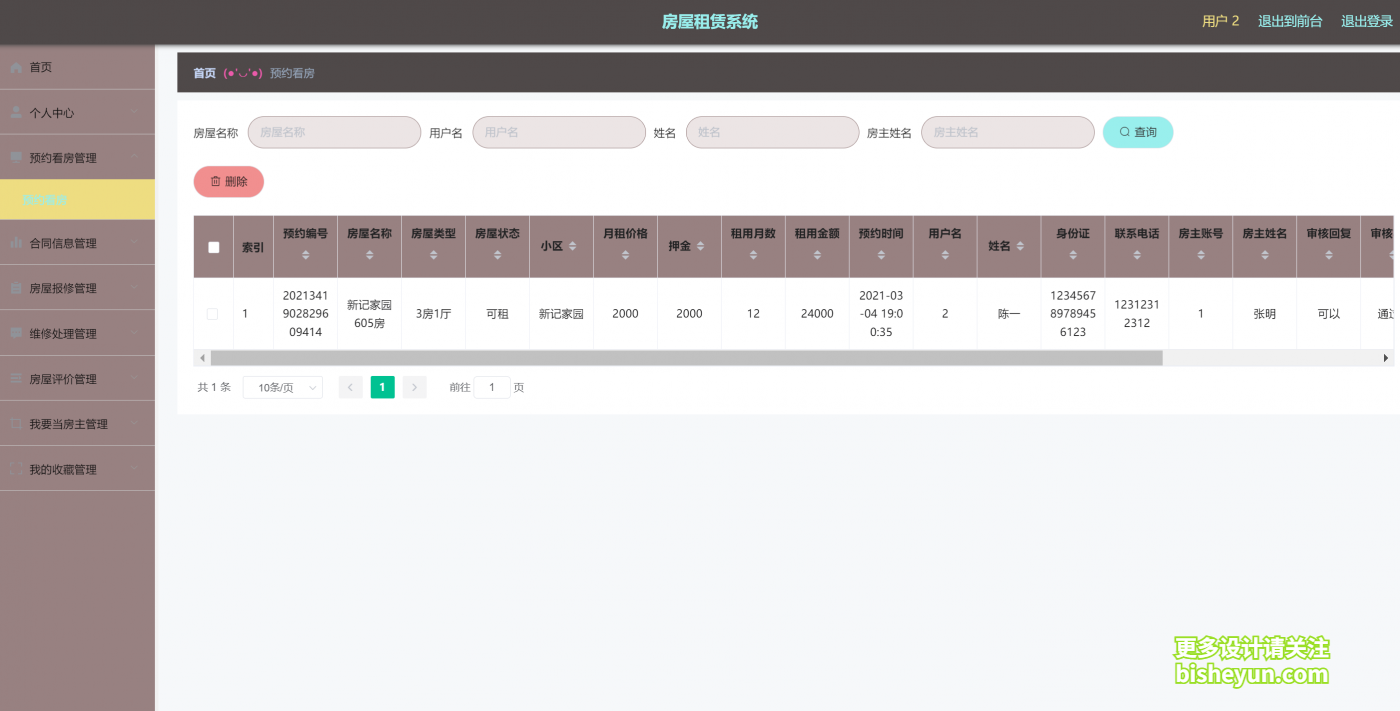Viewport: 1400px width, 711px height.
Task: Expand 合同信息管理 menu using its chevron
Action: pyautogui.click(x=133, y=243)
